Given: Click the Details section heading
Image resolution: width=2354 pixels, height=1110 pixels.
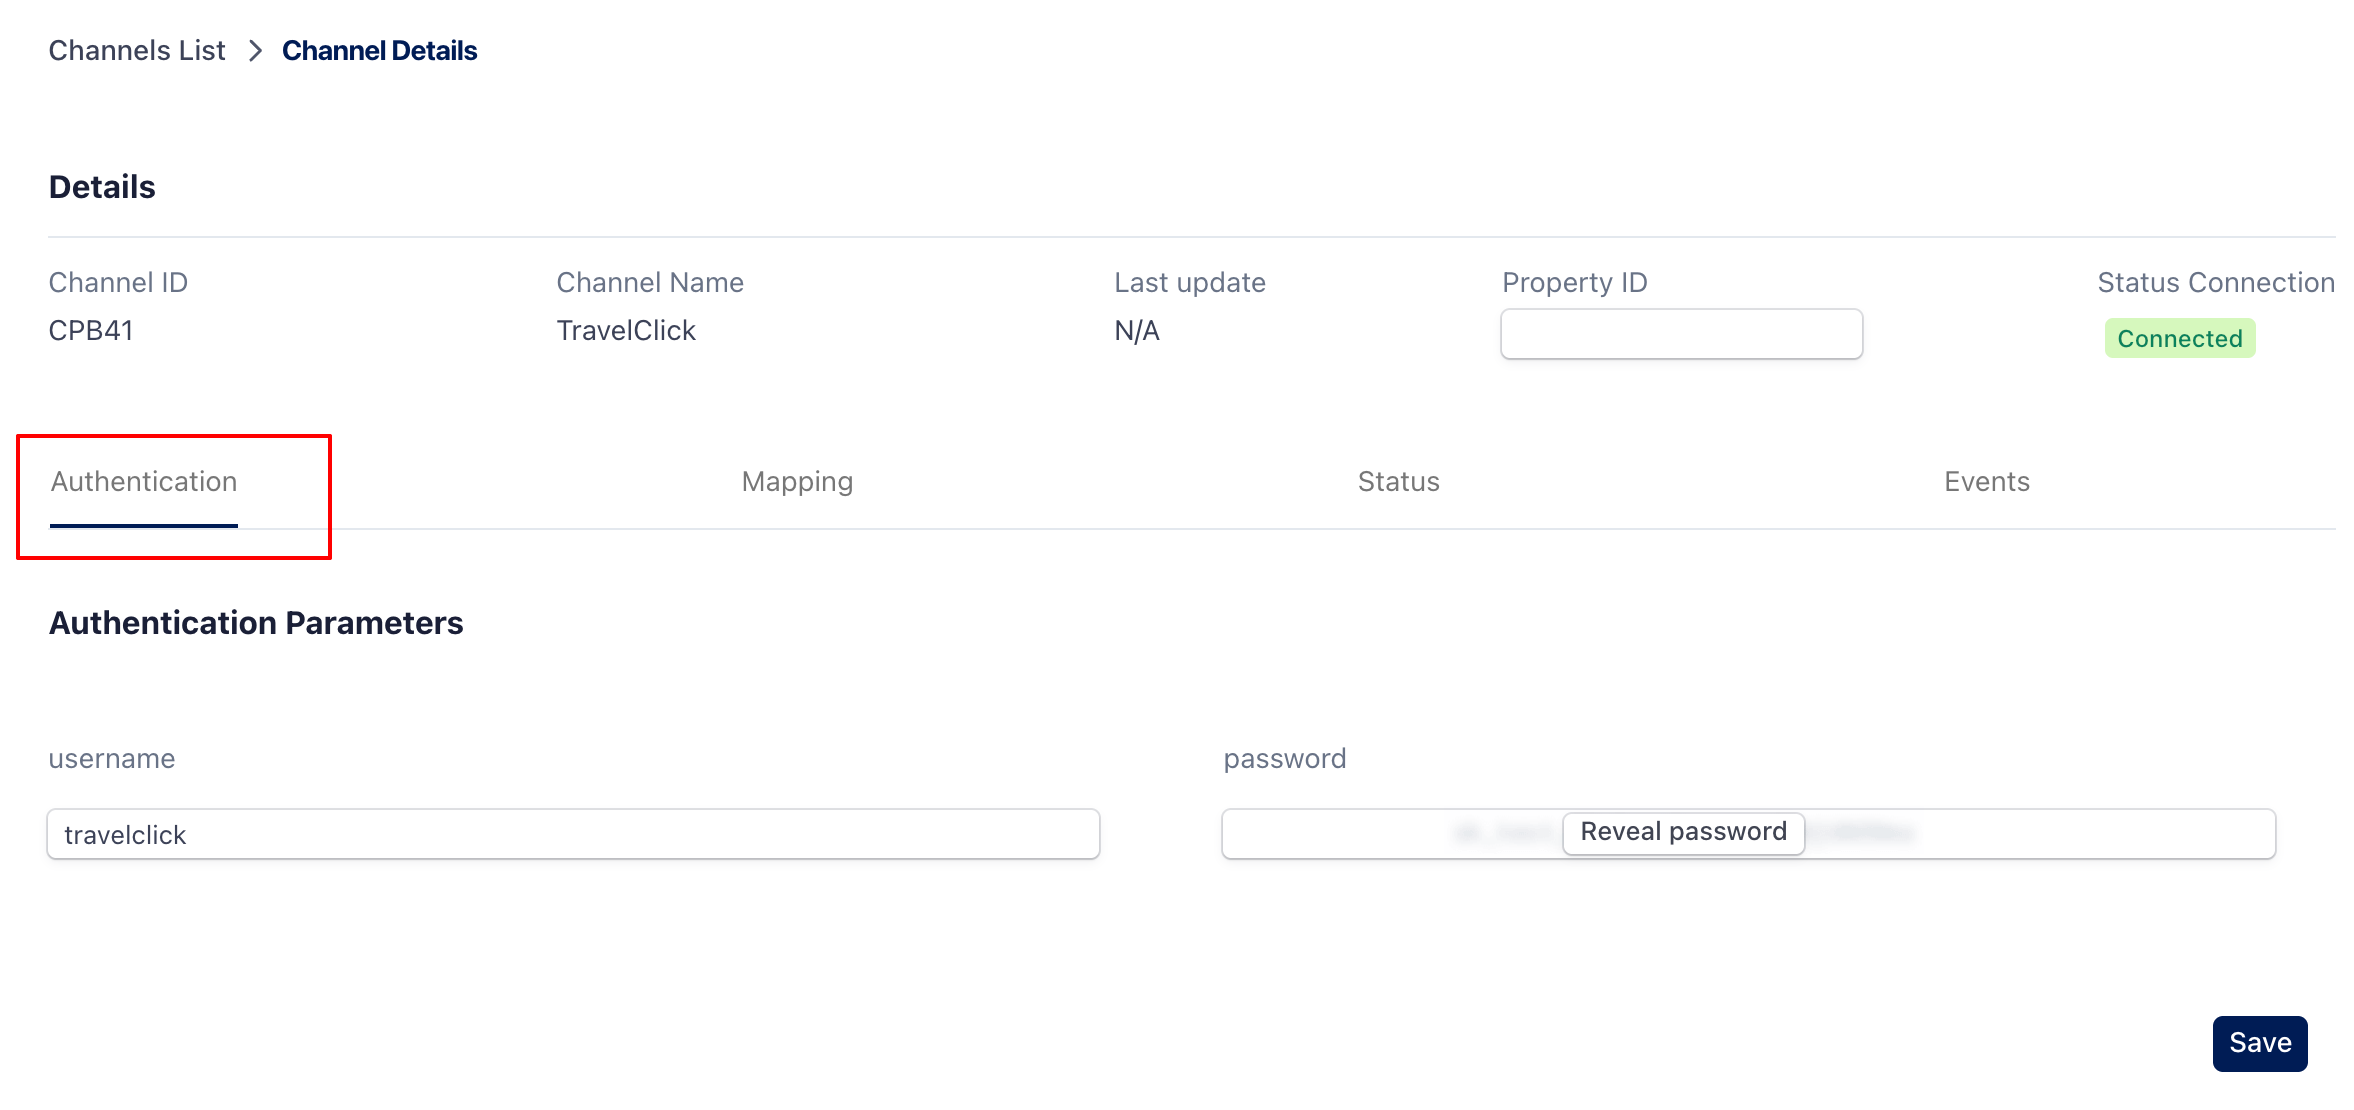Looking at the screenshot, I should tap(102, 187).
